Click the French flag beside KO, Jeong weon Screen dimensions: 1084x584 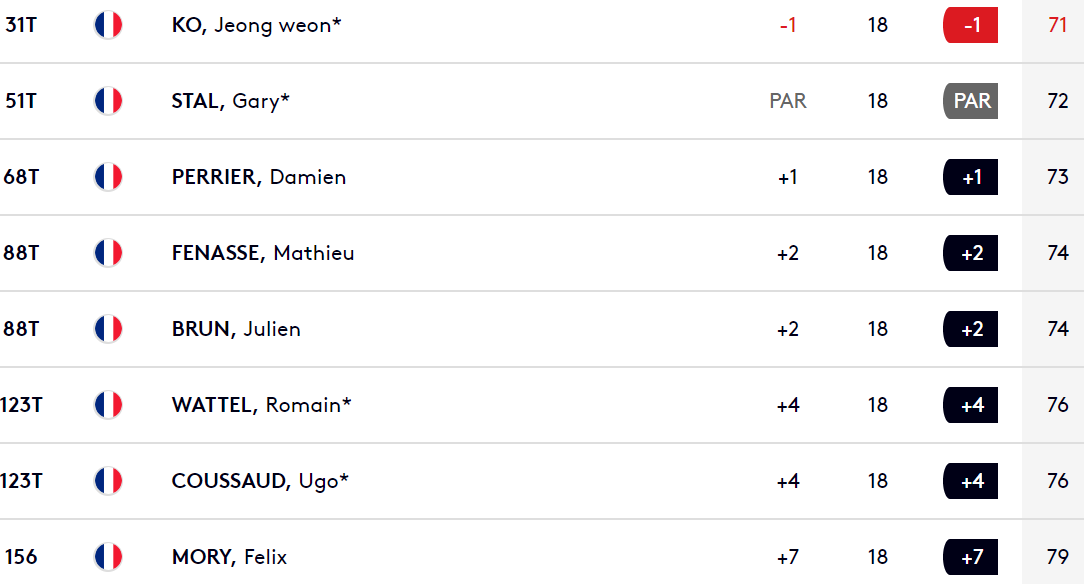pos(108,25)
